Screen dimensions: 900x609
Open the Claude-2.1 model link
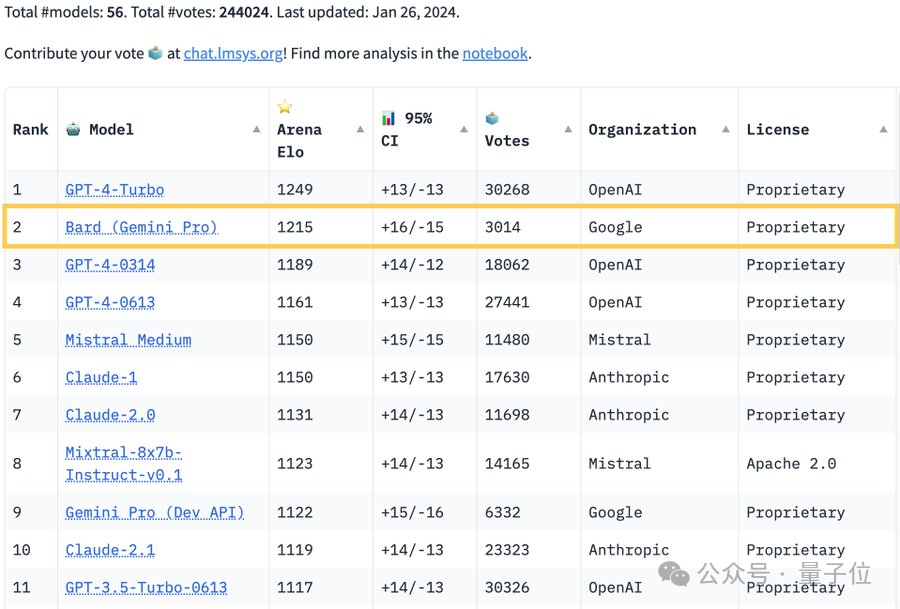click(x=110, y=550)
